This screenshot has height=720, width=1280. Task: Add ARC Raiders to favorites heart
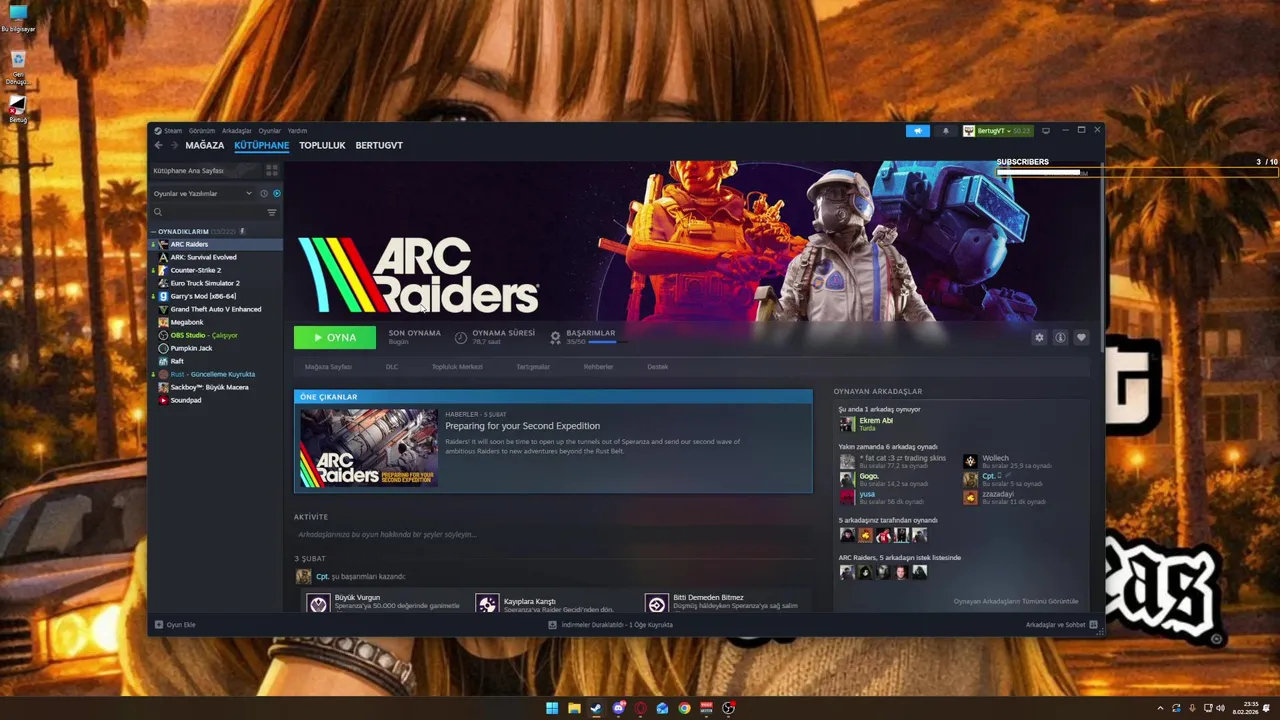[x=1081, y=338]
